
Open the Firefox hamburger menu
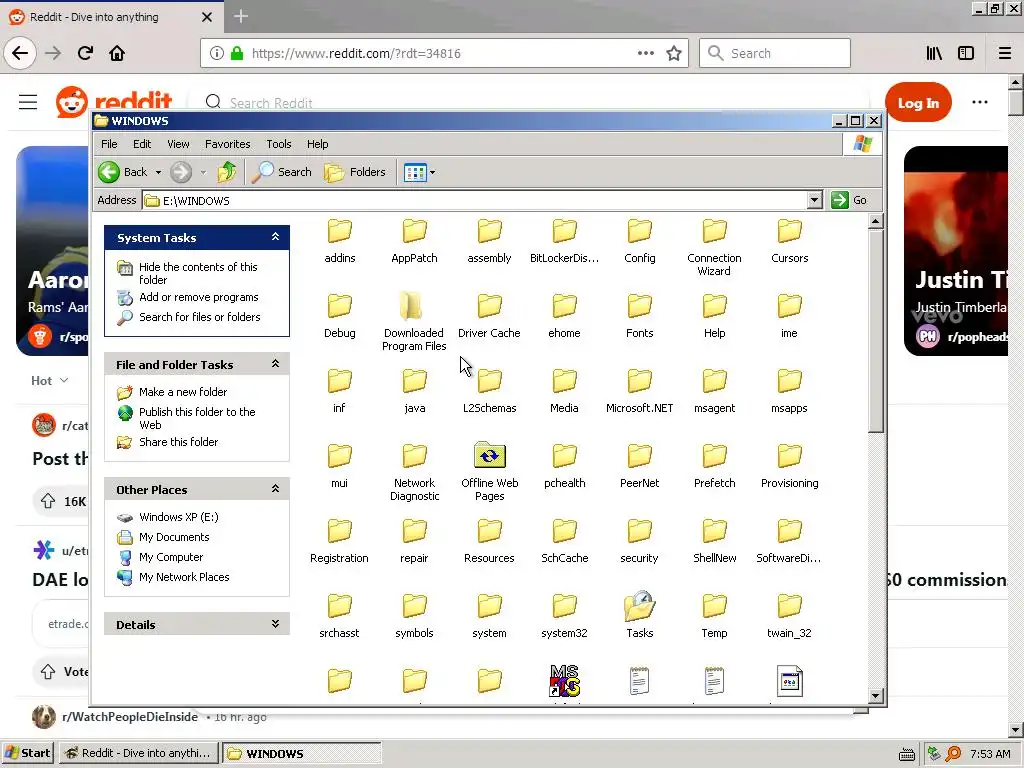(x=1005, y=53)
